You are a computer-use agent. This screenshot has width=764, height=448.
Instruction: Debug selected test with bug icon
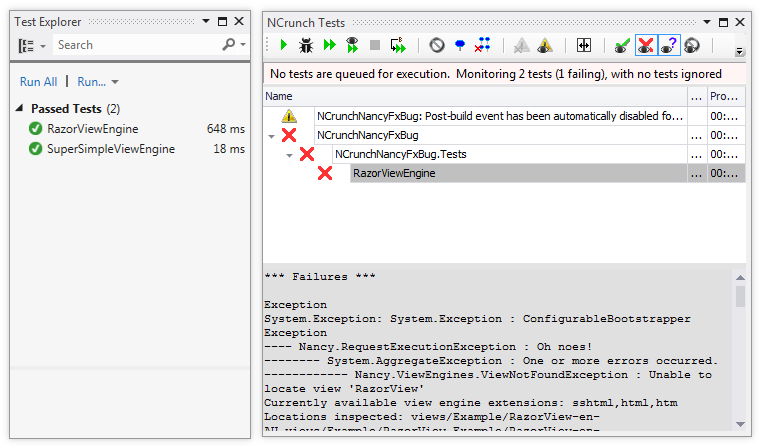(306, 45)
